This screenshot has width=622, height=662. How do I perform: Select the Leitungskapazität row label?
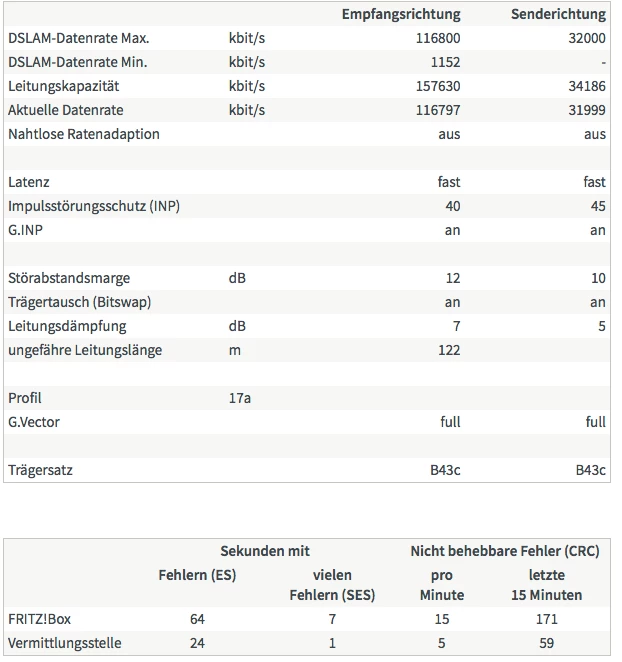click(x=65, y=86)
